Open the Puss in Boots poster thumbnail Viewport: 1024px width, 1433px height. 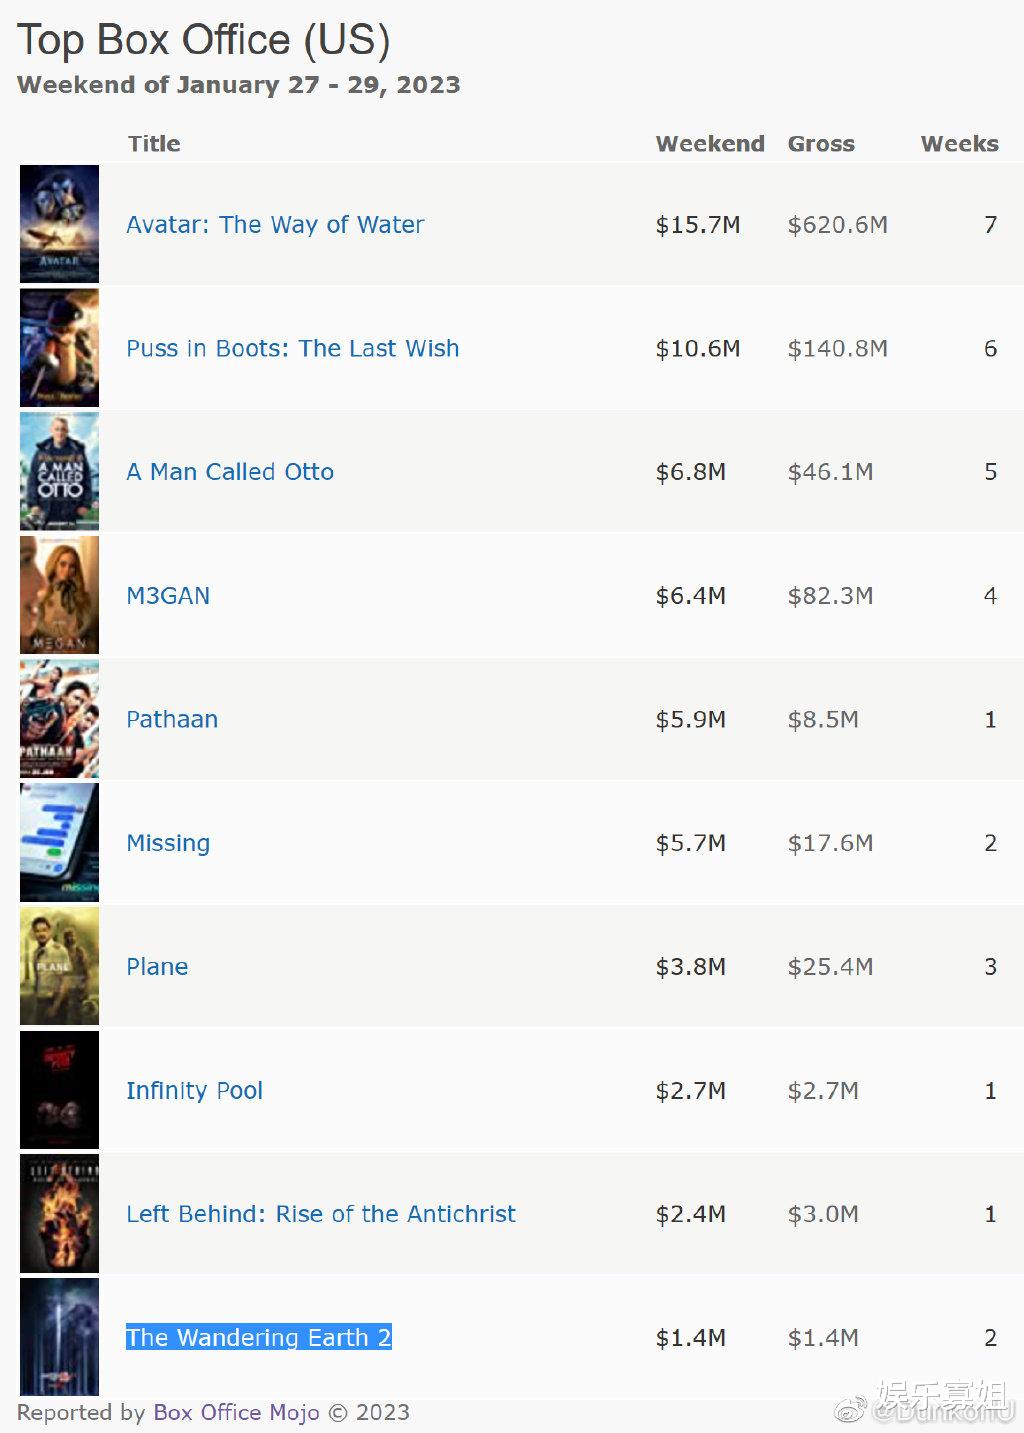(x=60, y=348)
